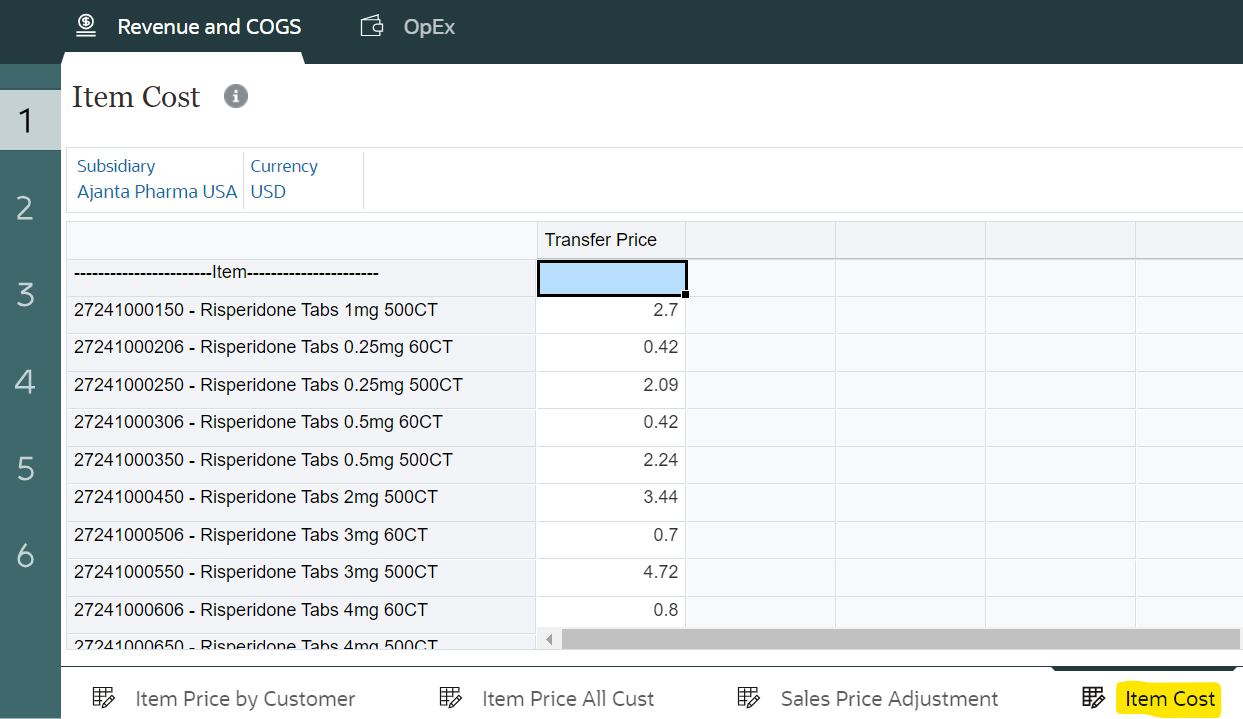Go to vertical tab 2
The height and width of the screenshot is (719, 1243).
(x=26, y=208)
